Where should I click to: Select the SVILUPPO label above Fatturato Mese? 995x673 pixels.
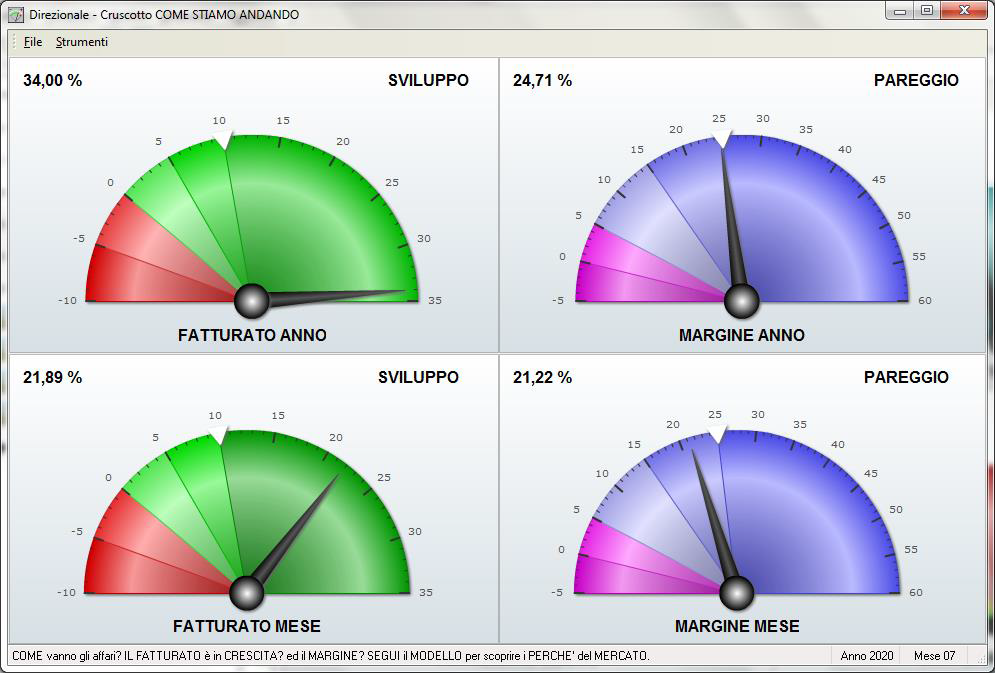click(418, 377)
